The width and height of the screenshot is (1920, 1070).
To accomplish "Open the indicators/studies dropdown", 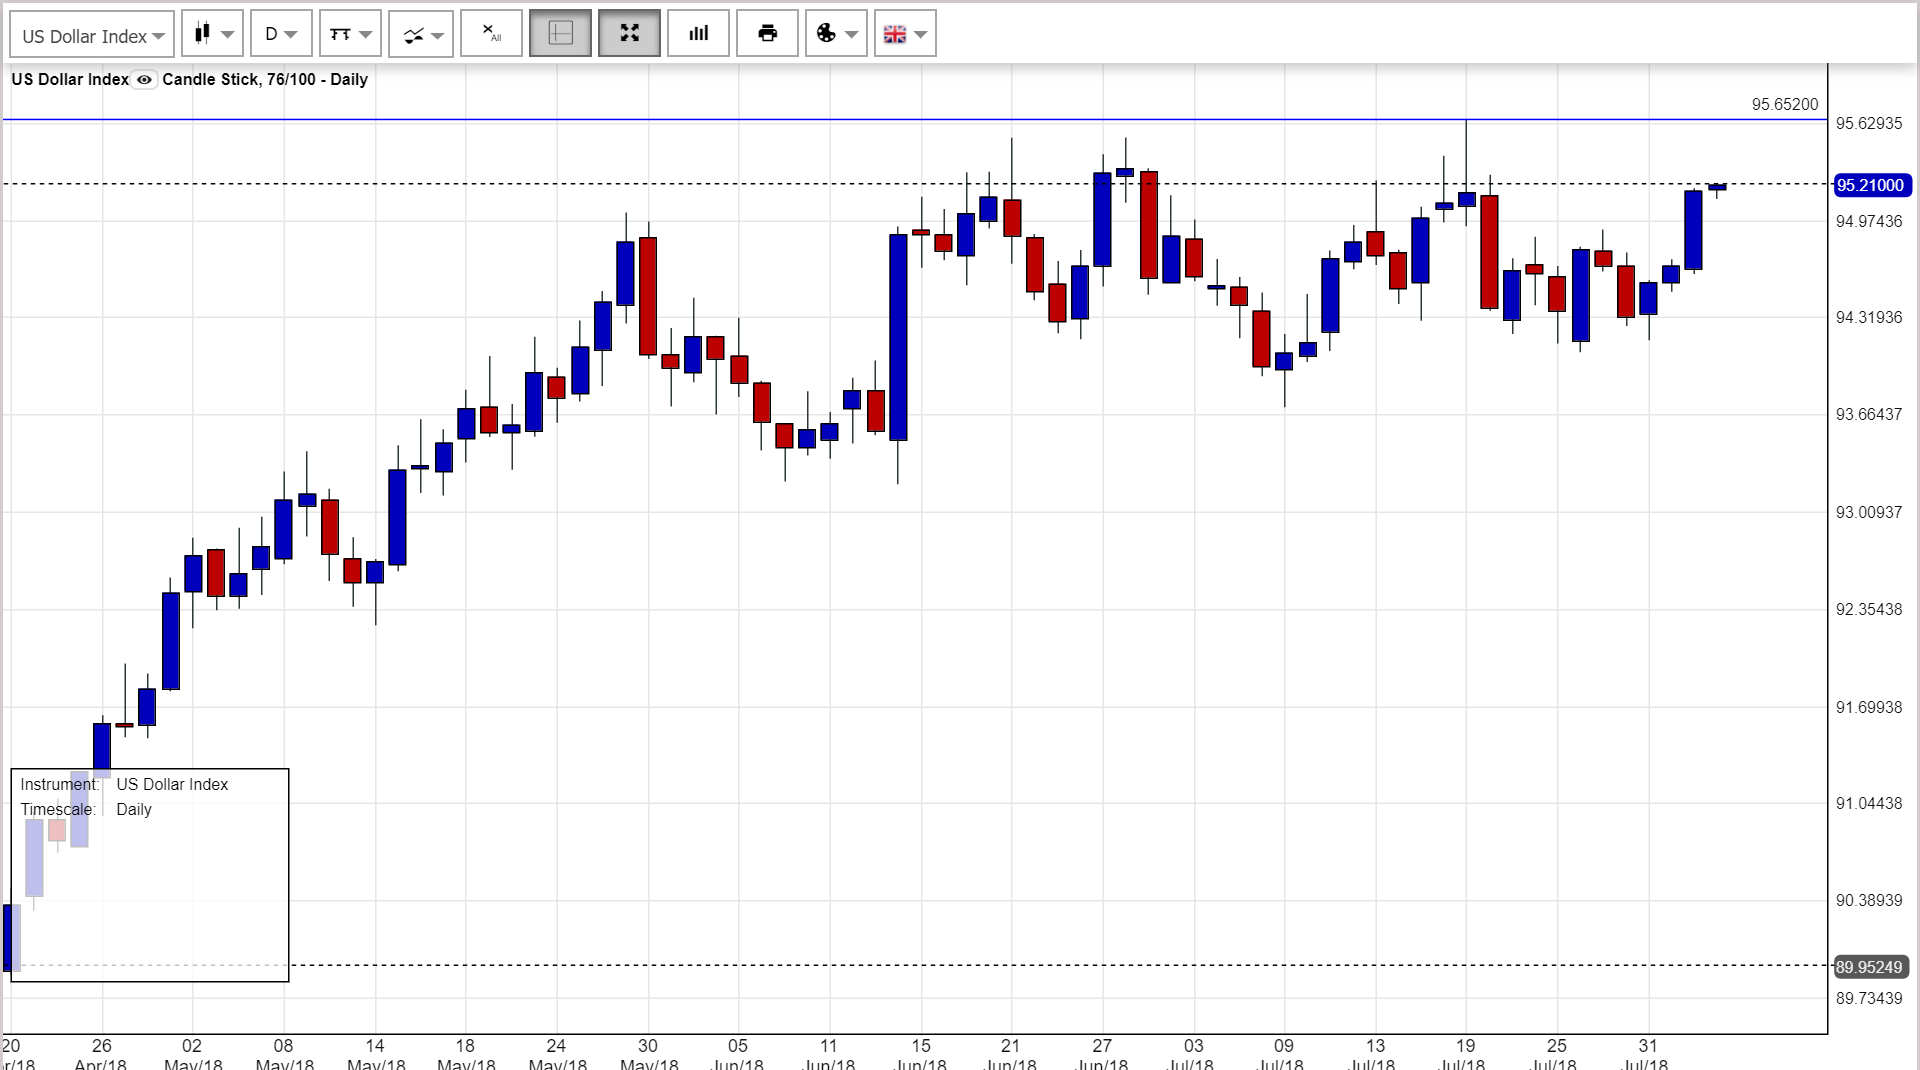I will (x=421, y=35).
